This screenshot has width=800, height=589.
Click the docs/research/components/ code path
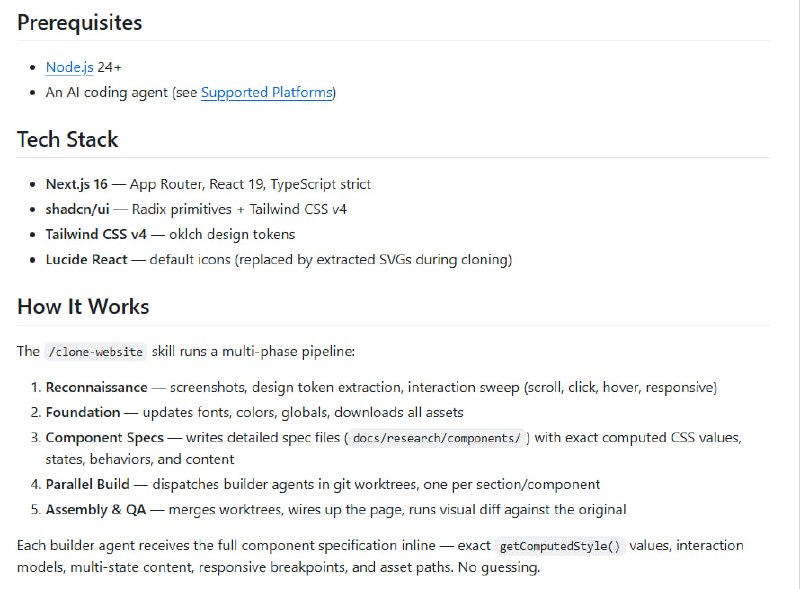(438, 438)
